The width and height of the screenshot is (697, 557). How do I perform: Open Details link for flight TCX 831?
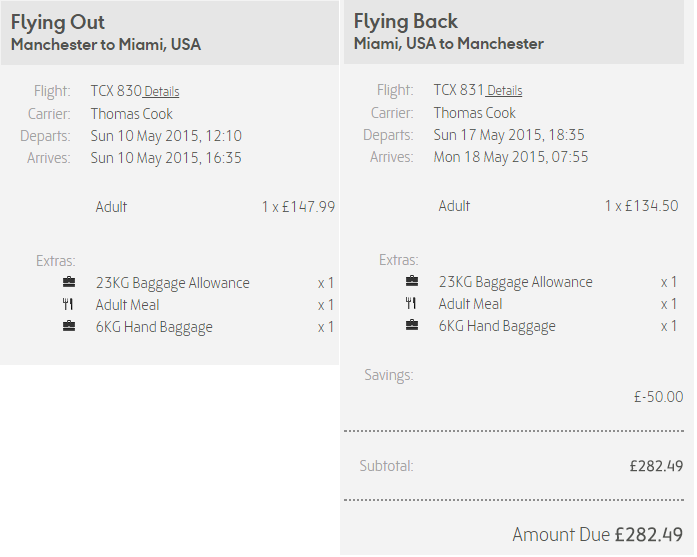point(505,91)
